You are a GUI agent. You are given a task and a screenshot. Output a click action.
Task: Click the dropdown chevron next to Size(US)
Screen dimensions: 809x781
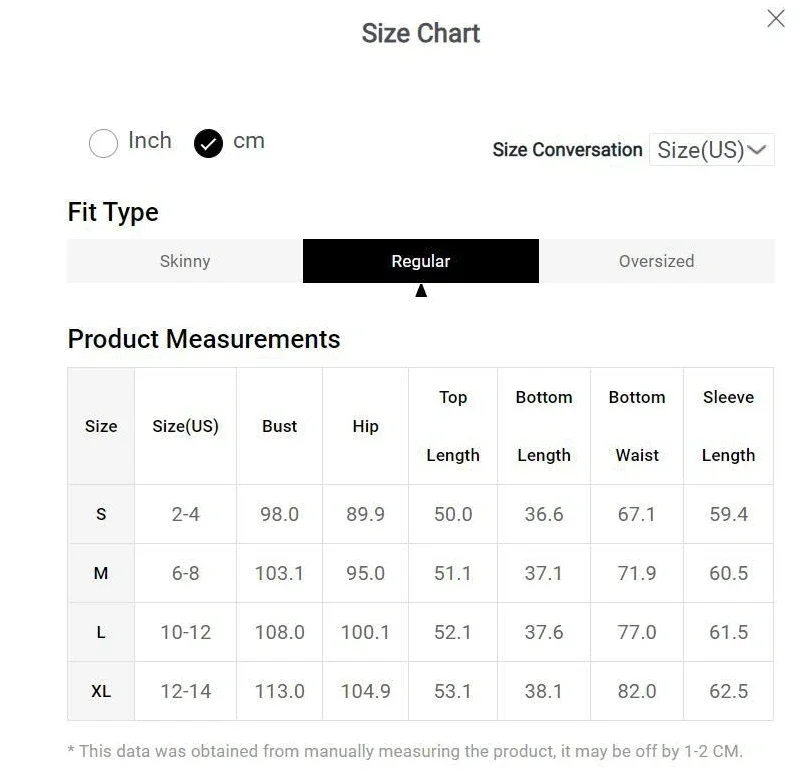(x=757, y=150)
